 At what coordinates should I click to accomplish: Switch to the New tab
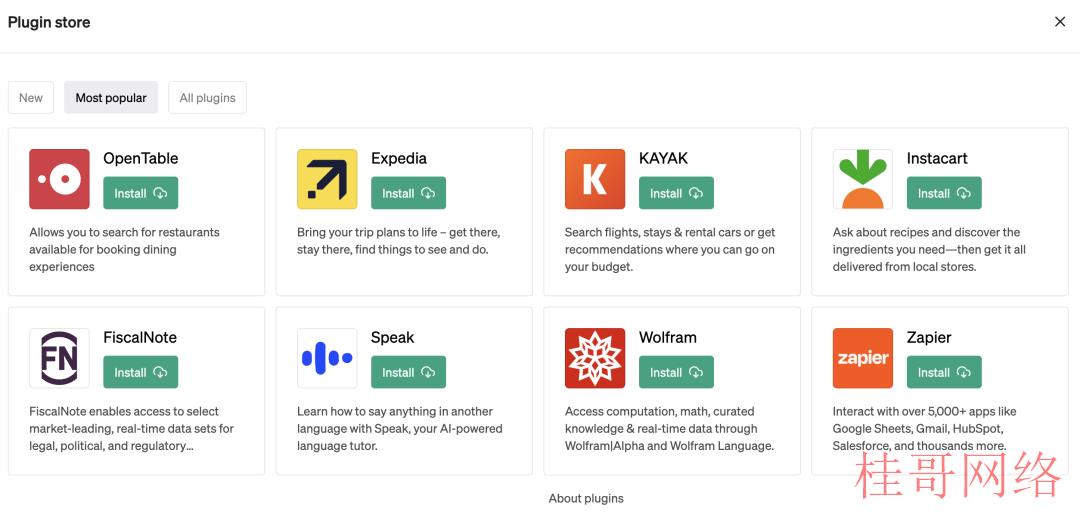pyautogui.click(x=31, y=98)
